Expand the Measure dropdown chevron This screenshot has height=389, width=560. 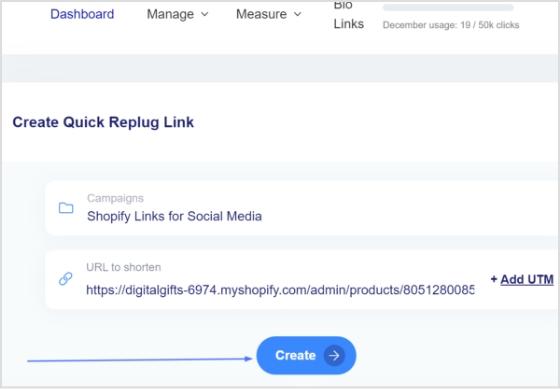coord(298,14)
